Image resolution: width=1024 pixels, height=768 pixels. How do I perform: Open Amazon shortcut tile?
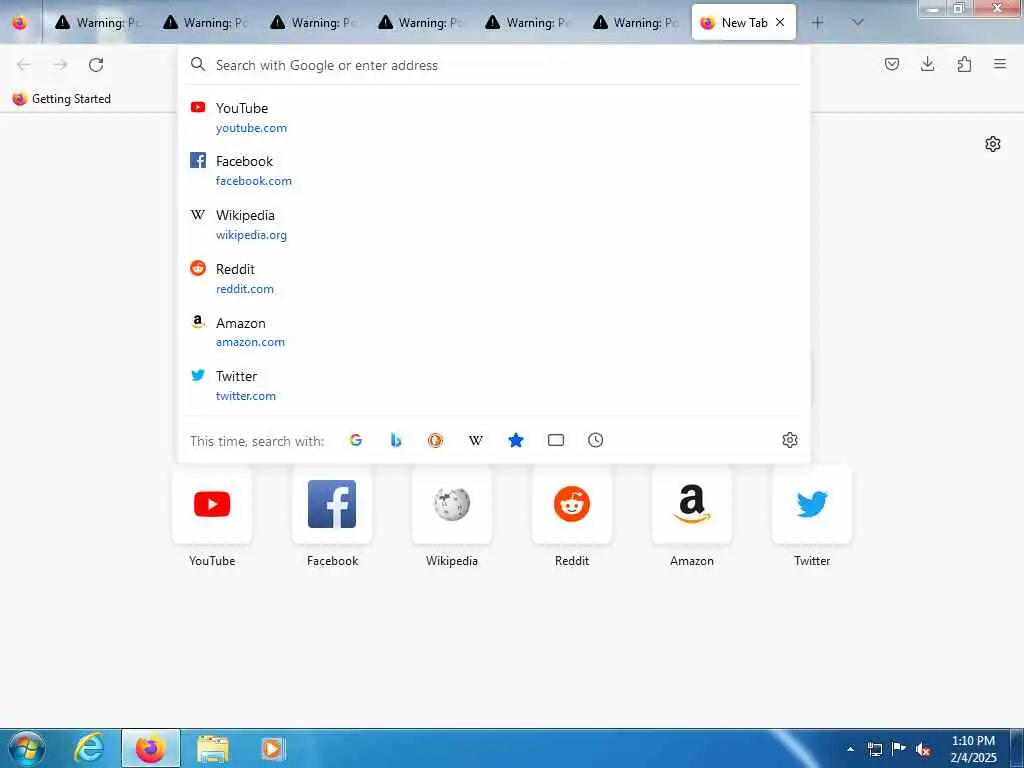(x=692, y=504)
